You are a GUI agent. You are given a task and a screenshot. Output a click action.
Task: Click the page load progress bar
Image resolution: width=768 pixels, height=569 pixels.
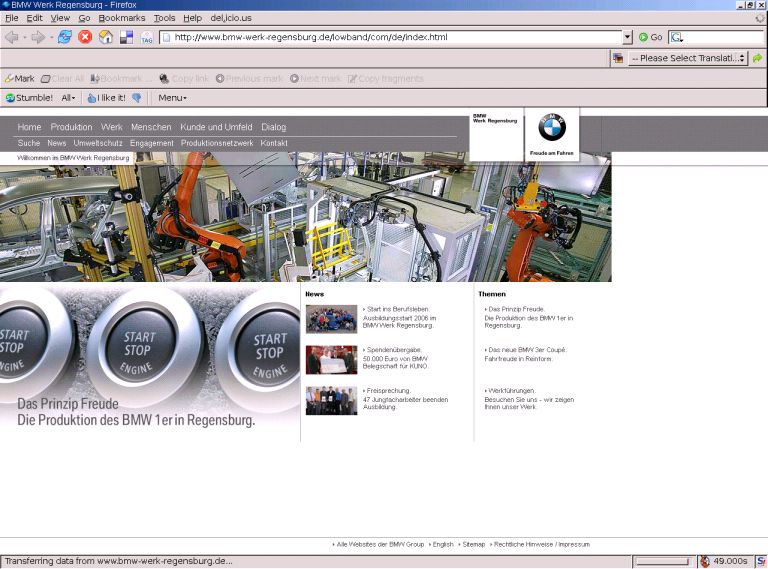(x=663, y=561)
